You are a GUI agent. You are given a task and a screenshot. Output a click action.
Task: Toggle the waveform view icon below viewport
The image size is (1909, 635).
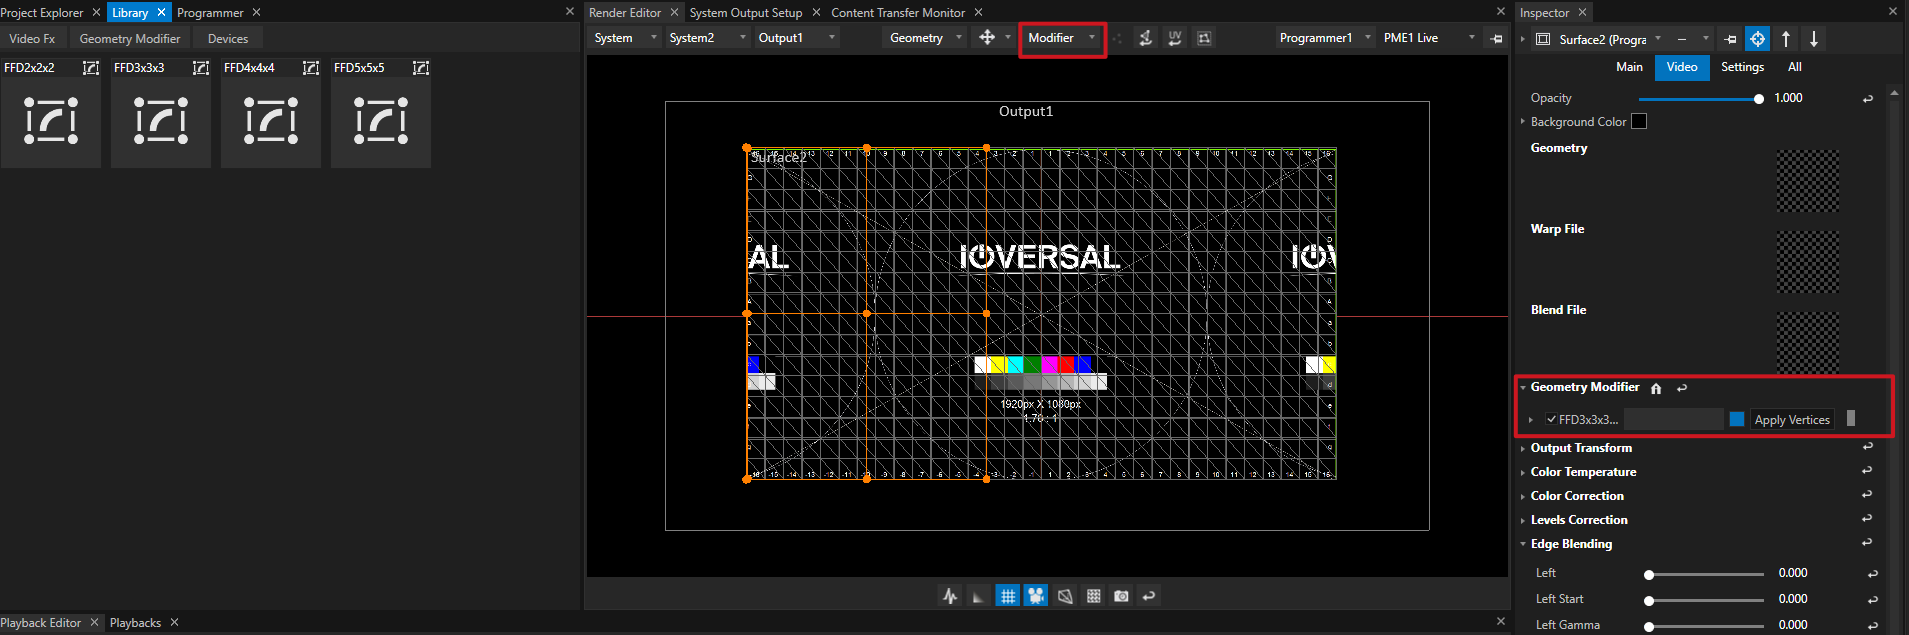tap(950, 596)
